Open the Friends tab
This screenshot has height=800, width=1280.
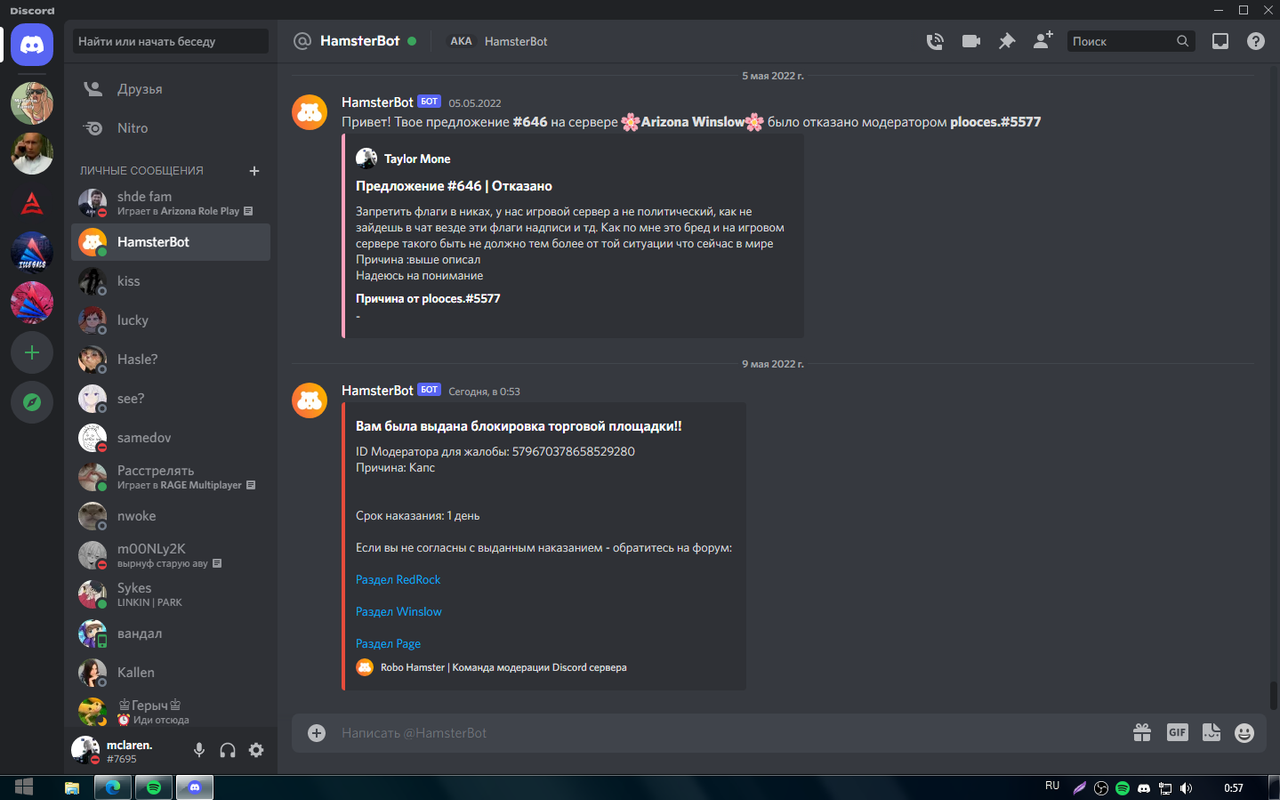(x=171, y=89)
